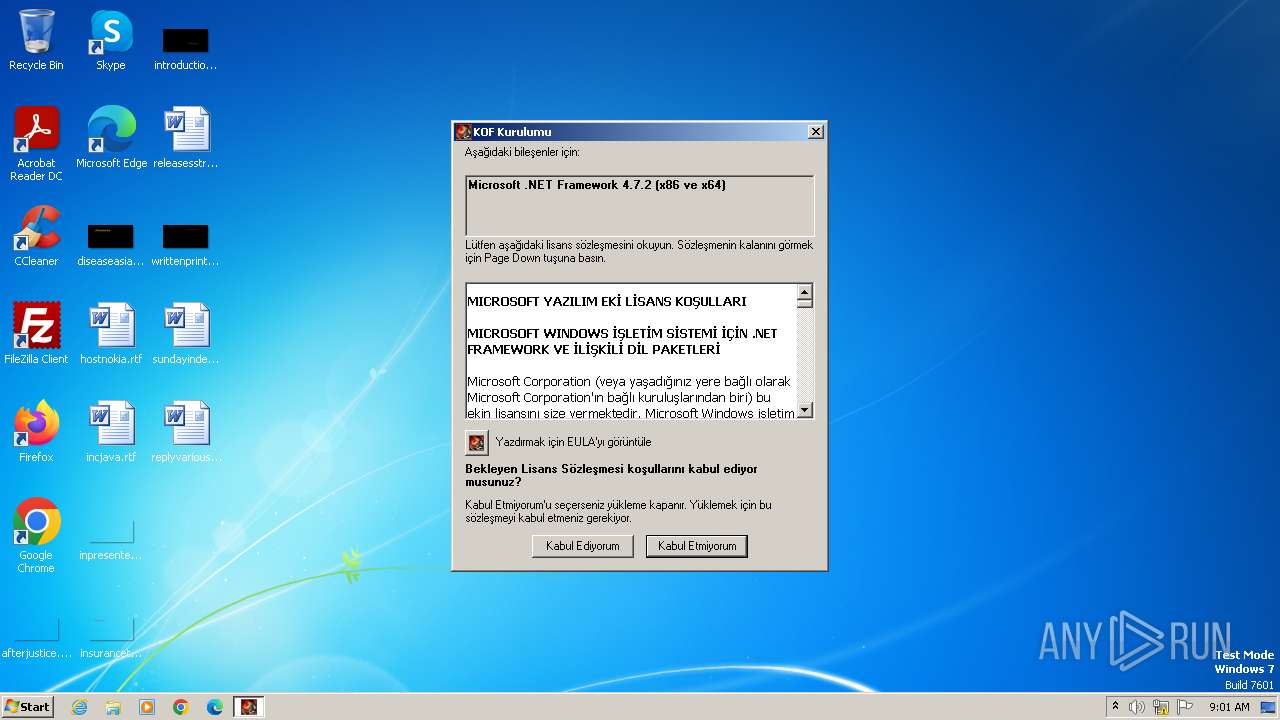Launch Edge from the taskbar

tap(215, 707)
